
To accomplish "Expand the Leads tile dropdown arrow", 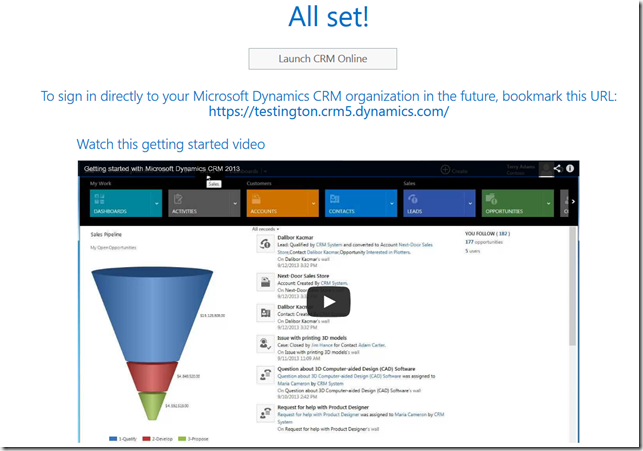I will (470, 203).
